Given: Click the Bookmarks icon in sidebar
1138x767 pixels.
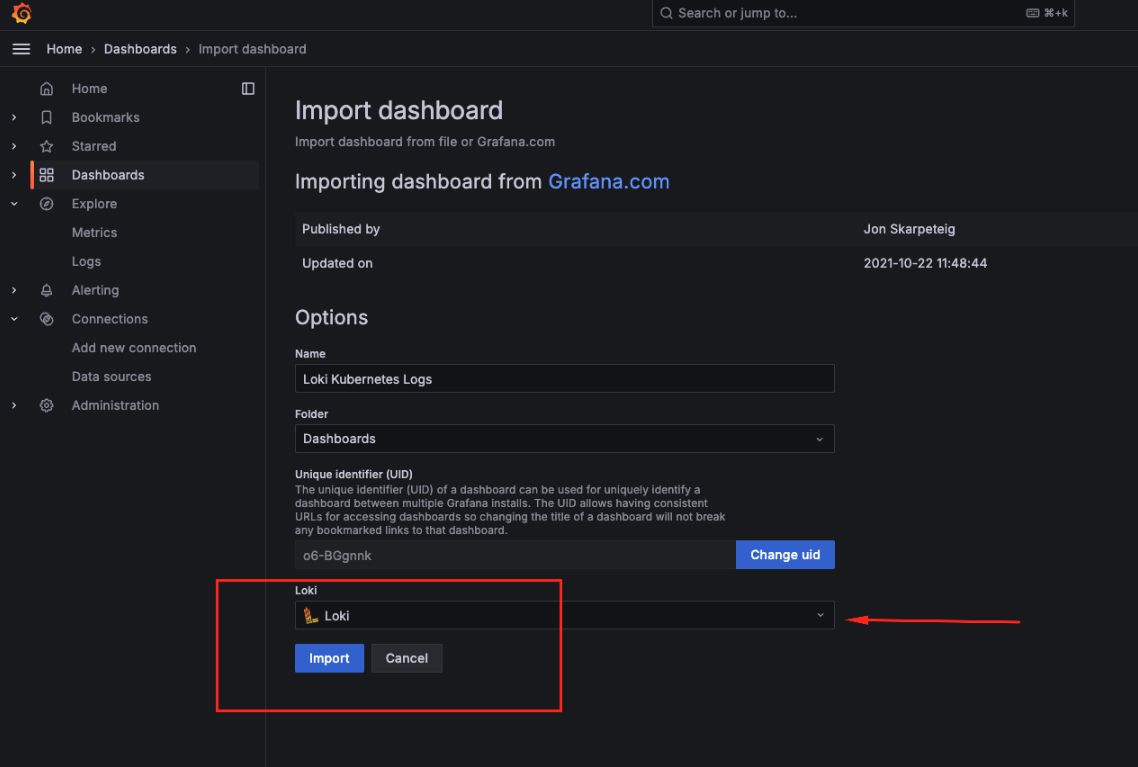Looking at the screenshot, I should click(46, 118).
